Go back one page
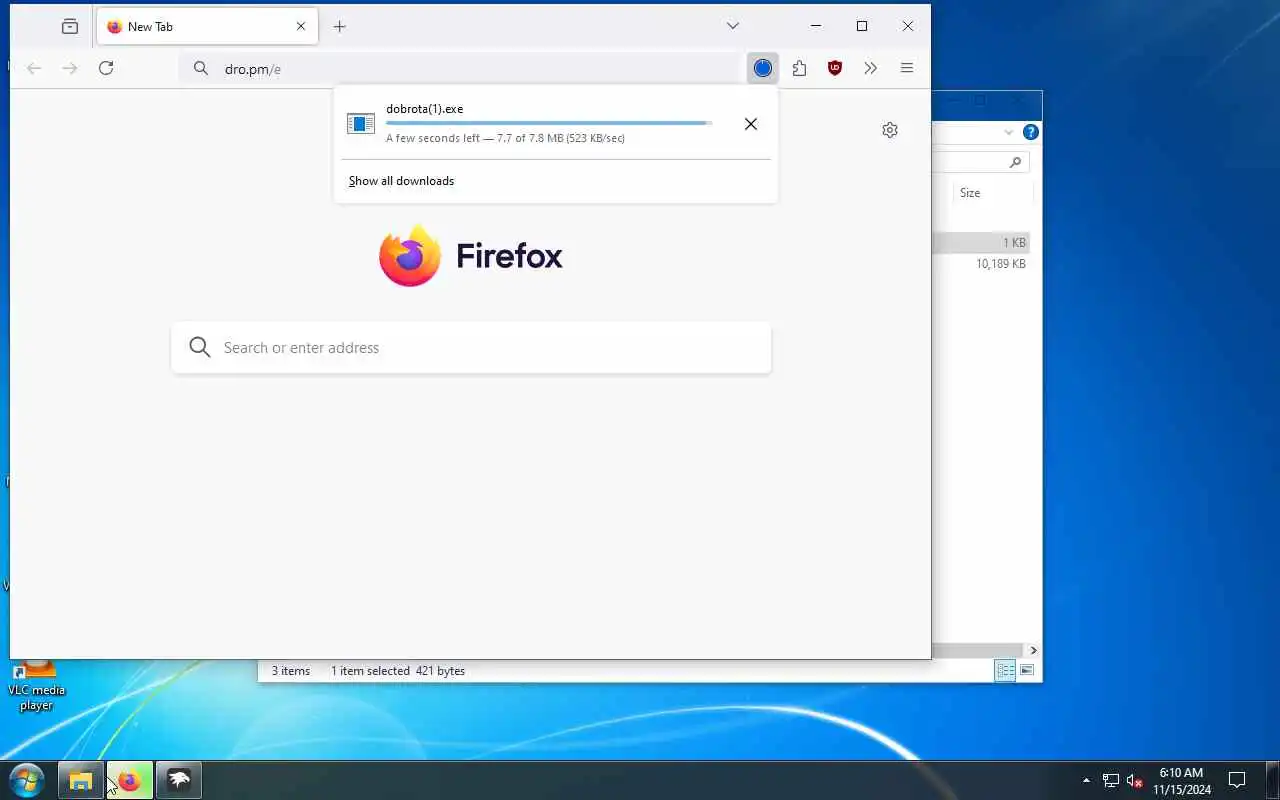1280x800 pixels. (34, 68)
